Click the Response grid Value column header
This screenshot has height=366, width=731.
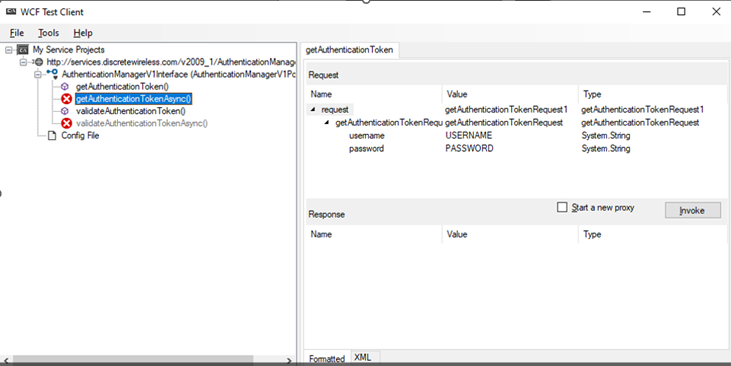tap(510, 234)
